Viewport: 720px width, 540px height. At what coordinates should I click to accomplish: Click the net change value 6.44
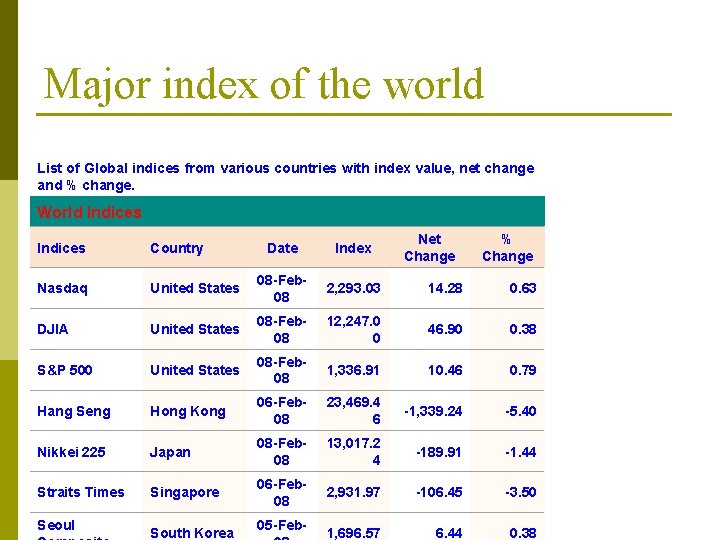coord(449,533)
